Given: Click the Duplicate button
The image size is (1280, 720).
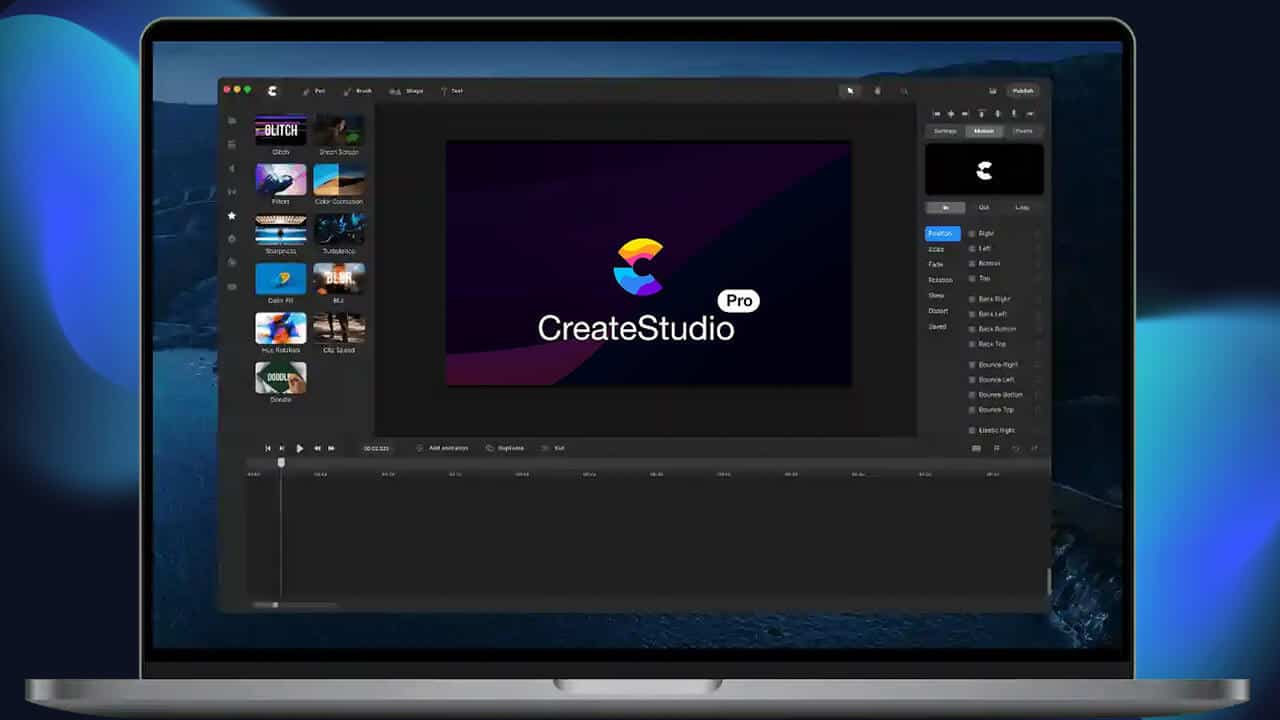Looking at the screenshot, I should [505, 448].
